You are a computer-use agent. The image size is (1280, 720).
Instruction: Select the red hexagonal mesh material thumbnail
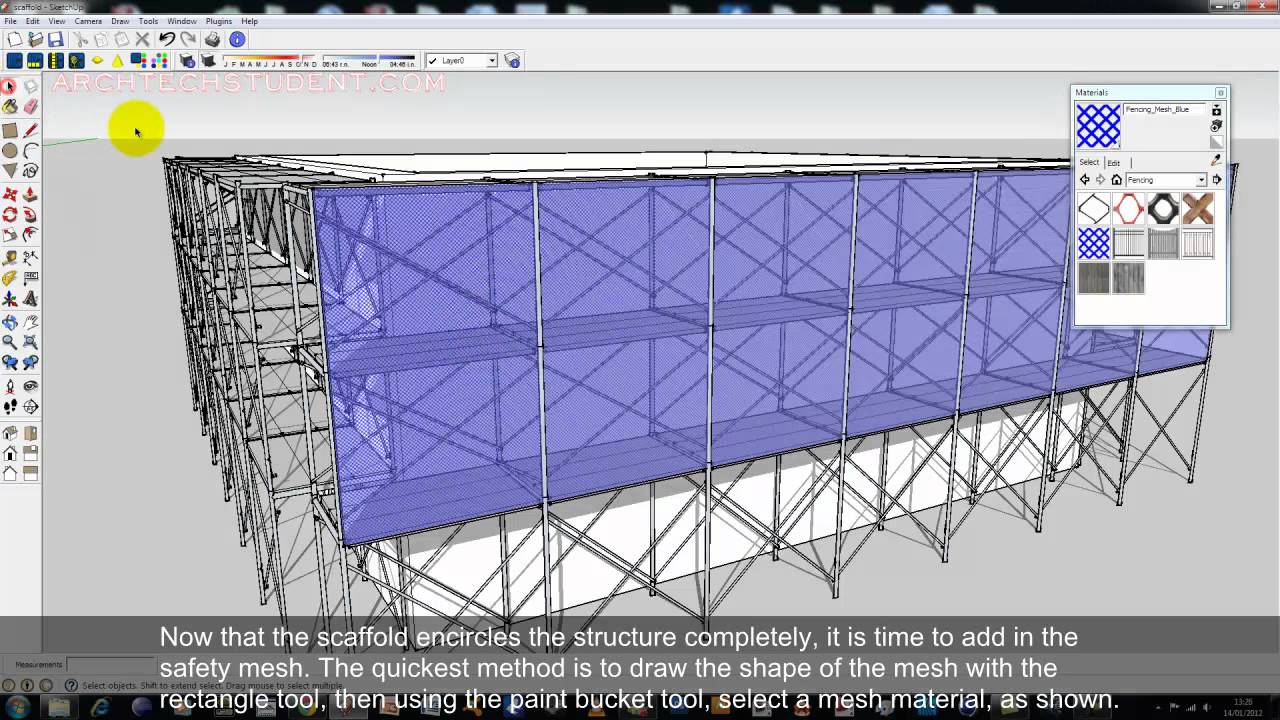coord(1128,209)
